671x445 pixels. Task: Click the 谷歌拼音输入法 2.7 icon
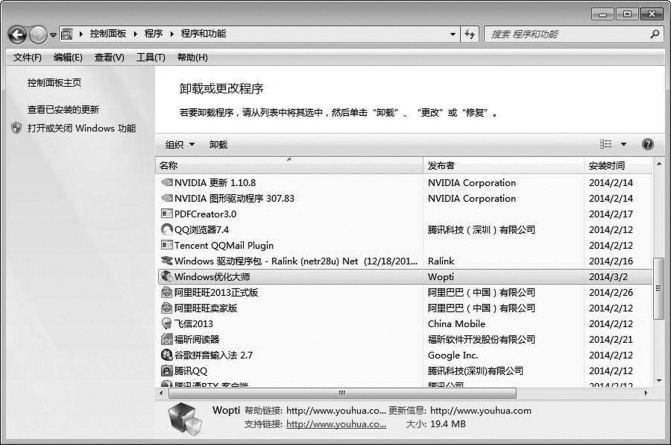tap(166, 355)
